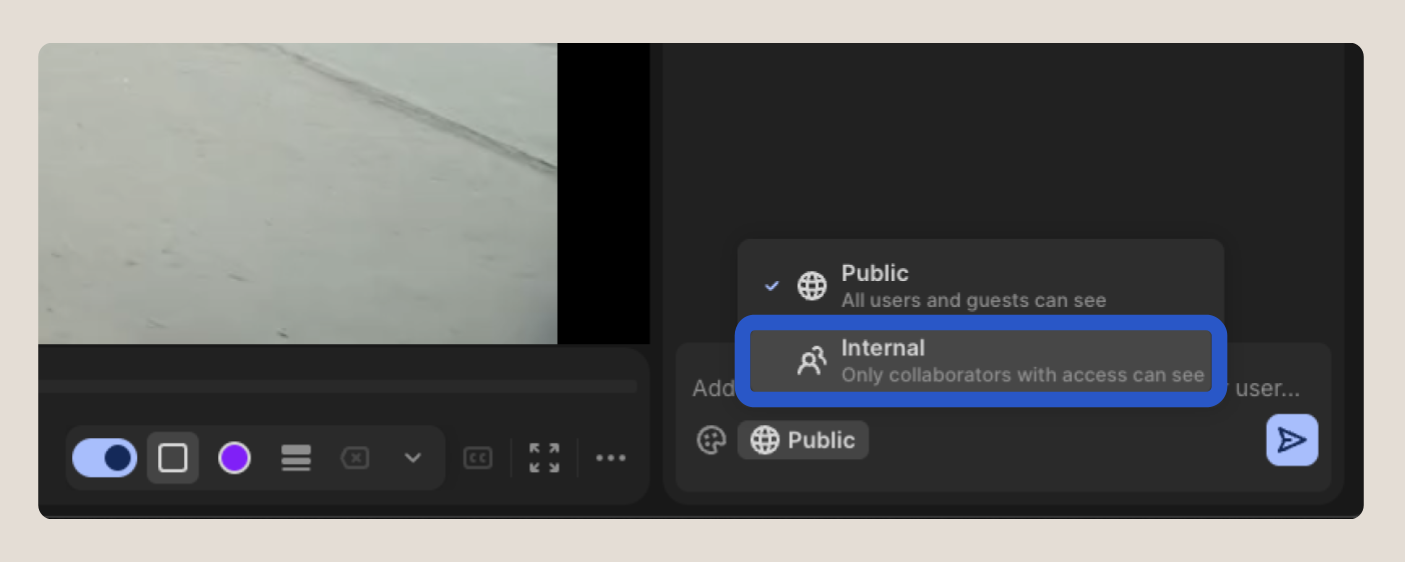Click the globe icon beside Public option
Viewport: 1405px width, 562px height.
pyautogui.click(x=811, y=286)
